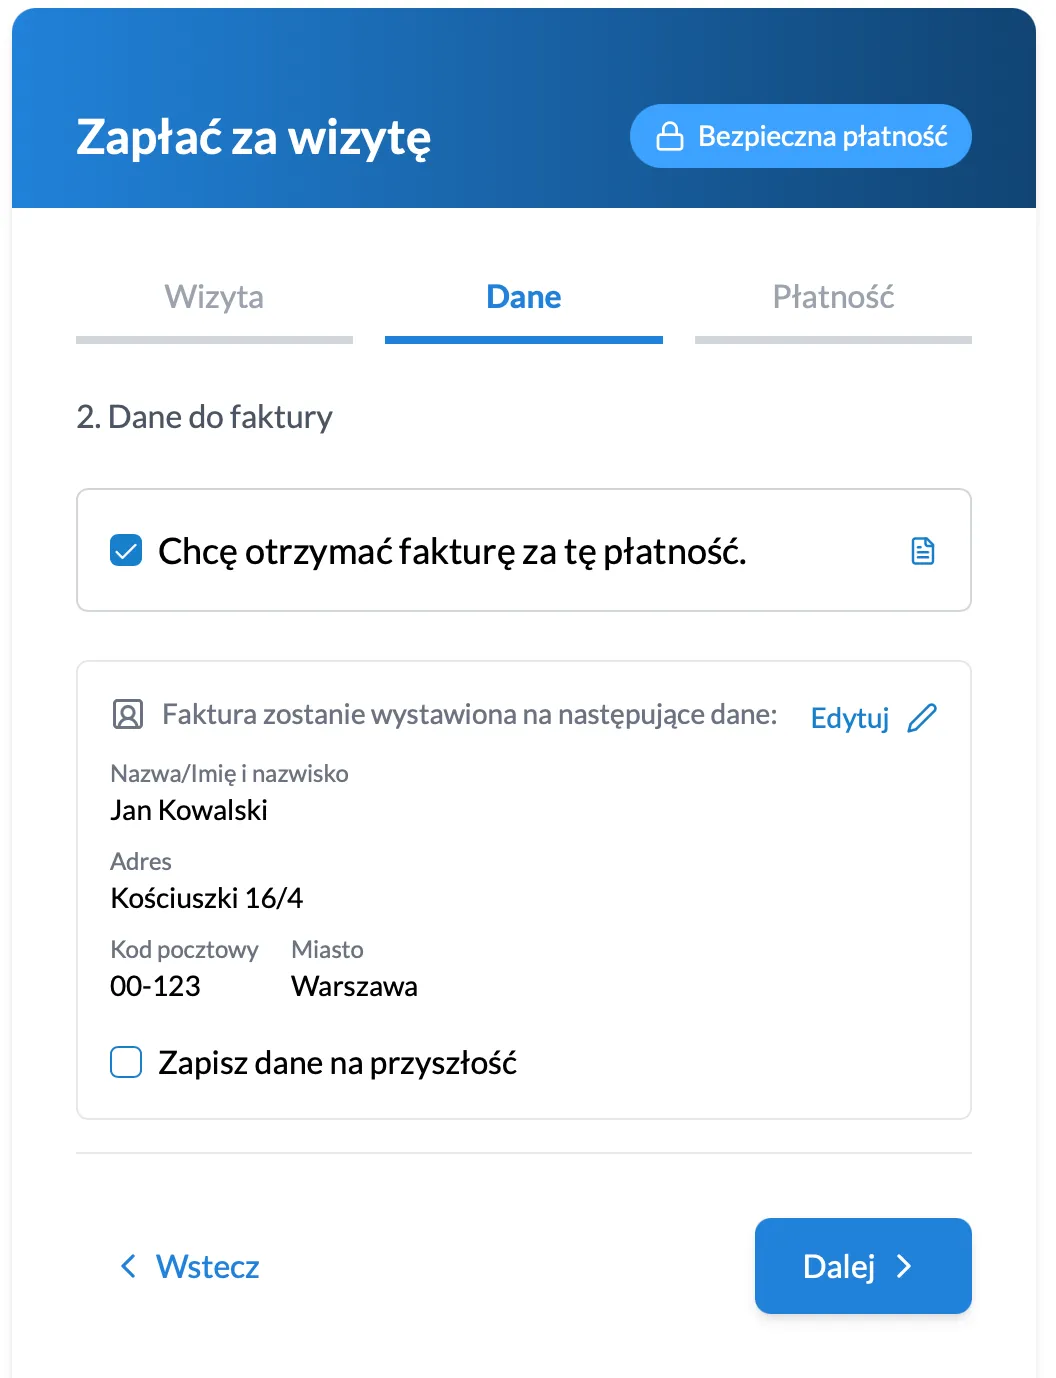Uncheck Chcę otrzymać fakturę za tę płatność
1056x1378 pixels.
[x=125, y=548]
